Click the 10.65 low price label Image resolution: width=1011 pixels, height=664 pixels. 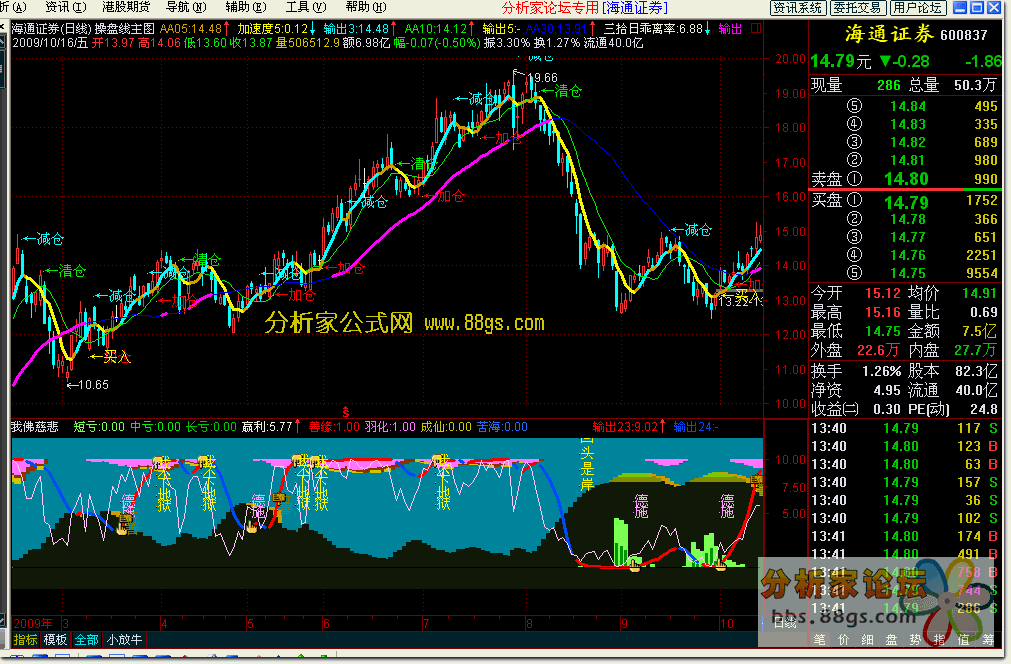coord(93,385)
